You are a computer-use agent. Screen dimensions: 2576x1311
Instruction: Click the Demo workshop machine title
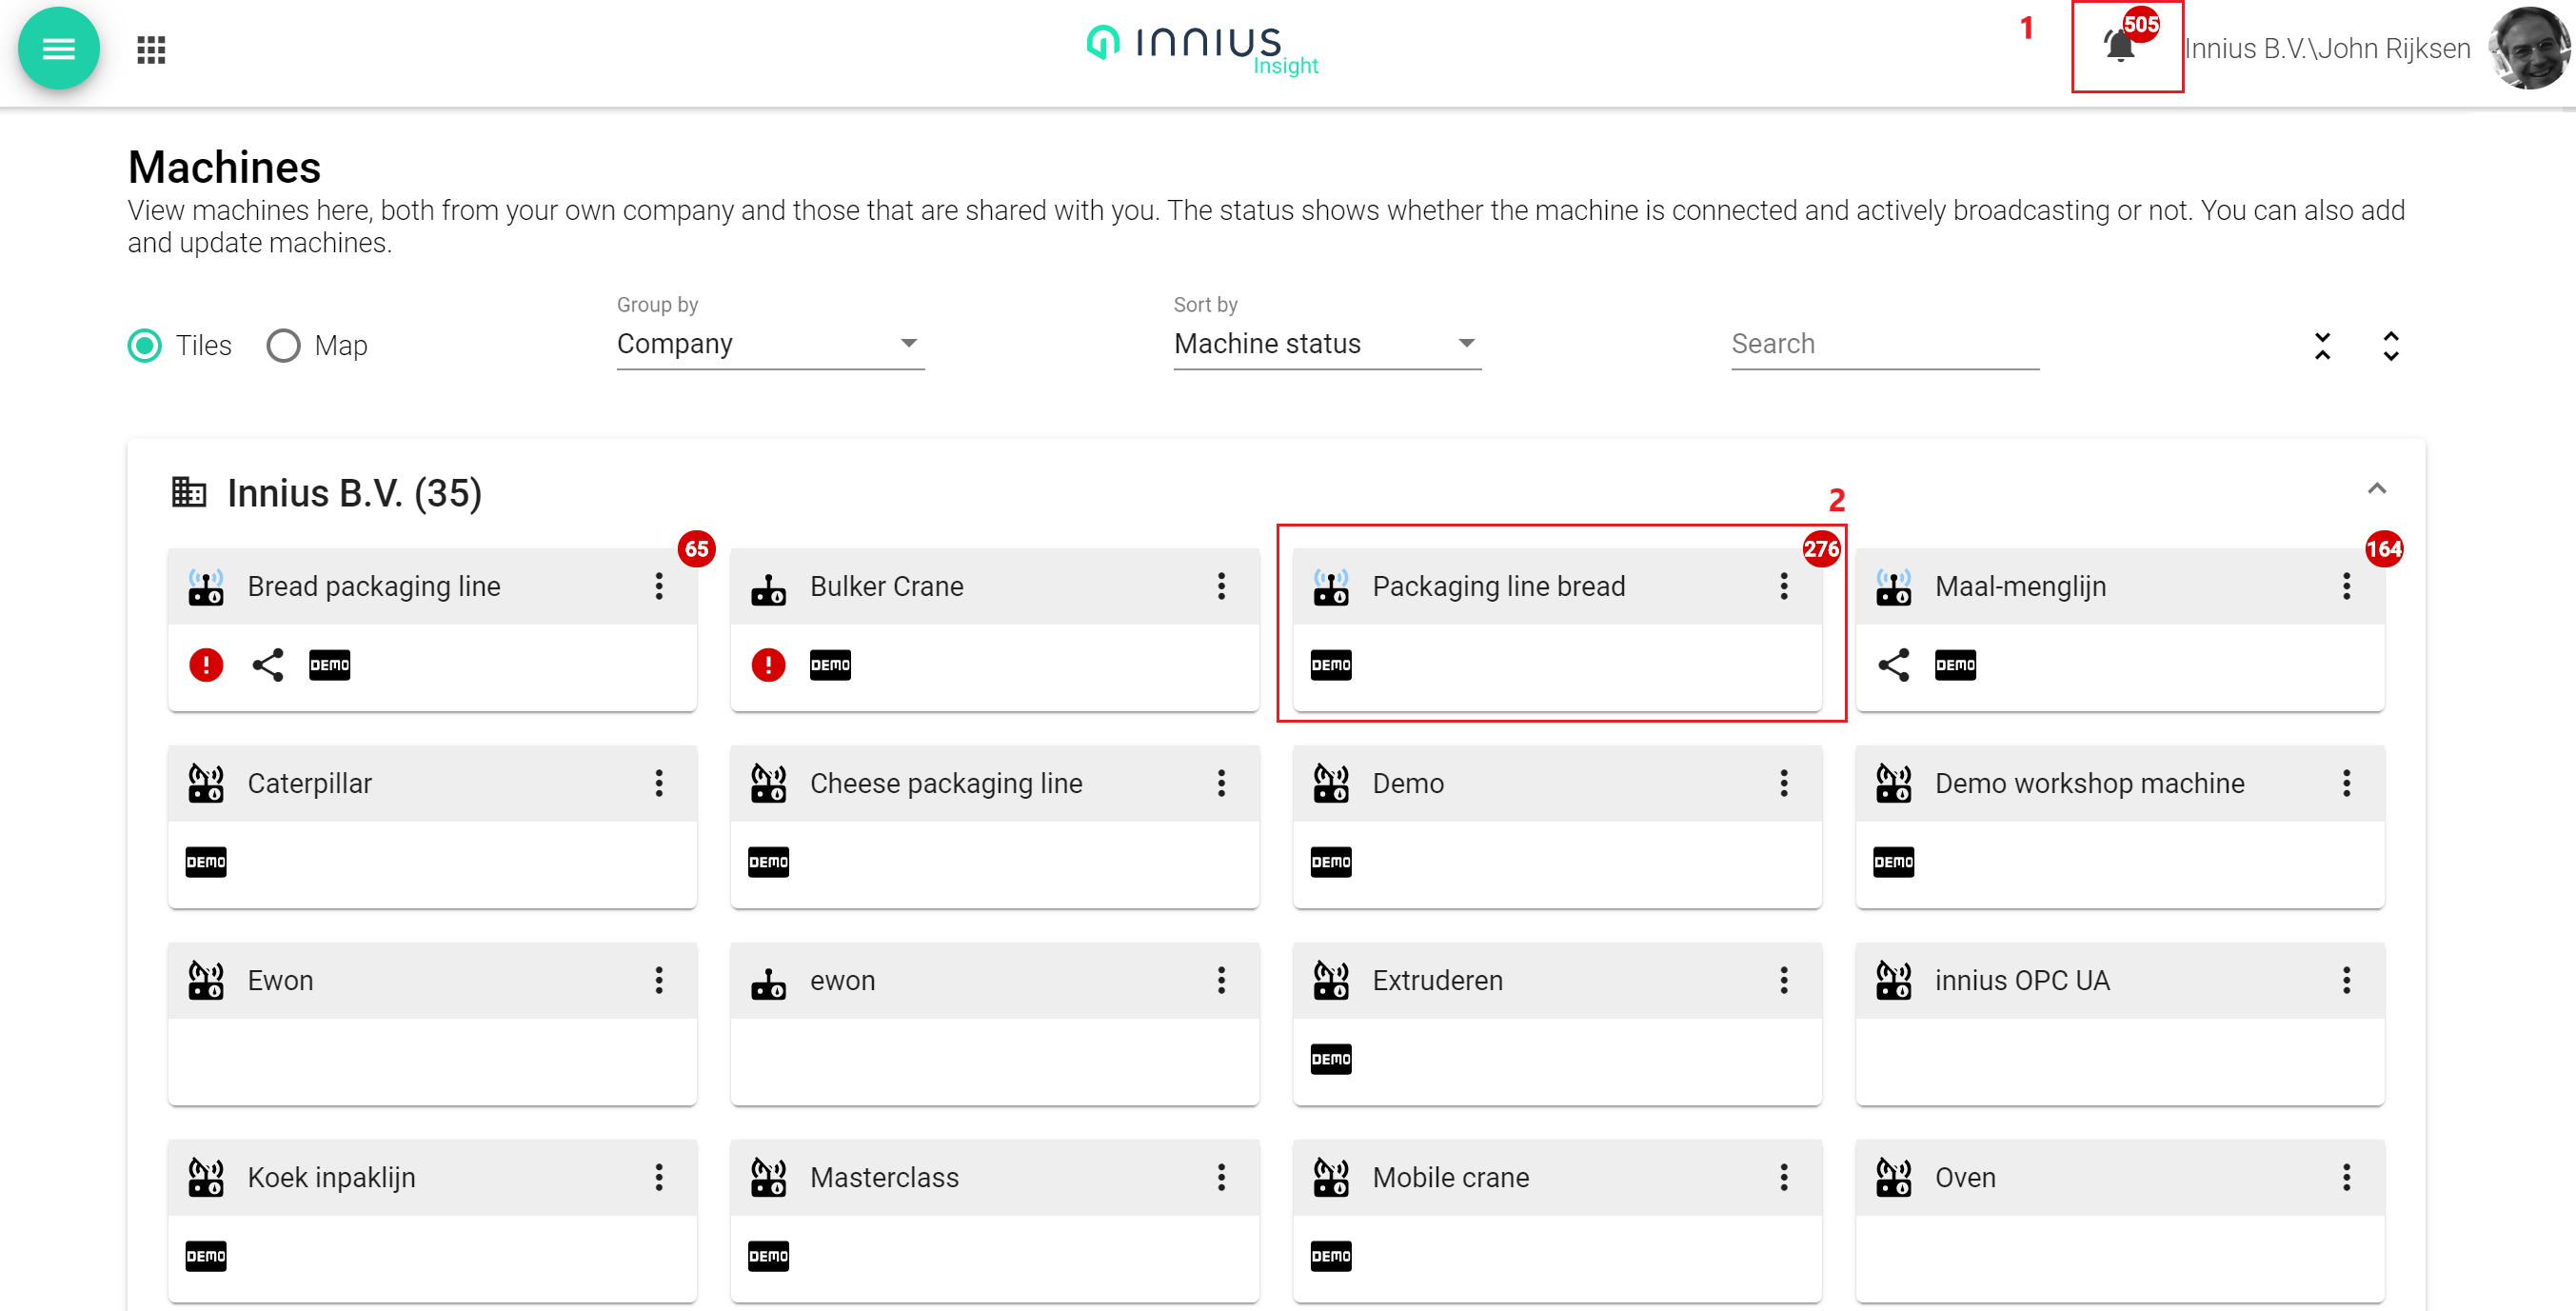coord(2090,783)
